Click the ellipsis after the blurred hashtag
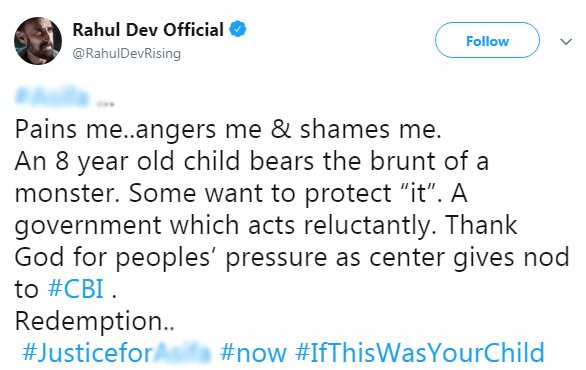 pyautogui.click(x=105, y=104)
